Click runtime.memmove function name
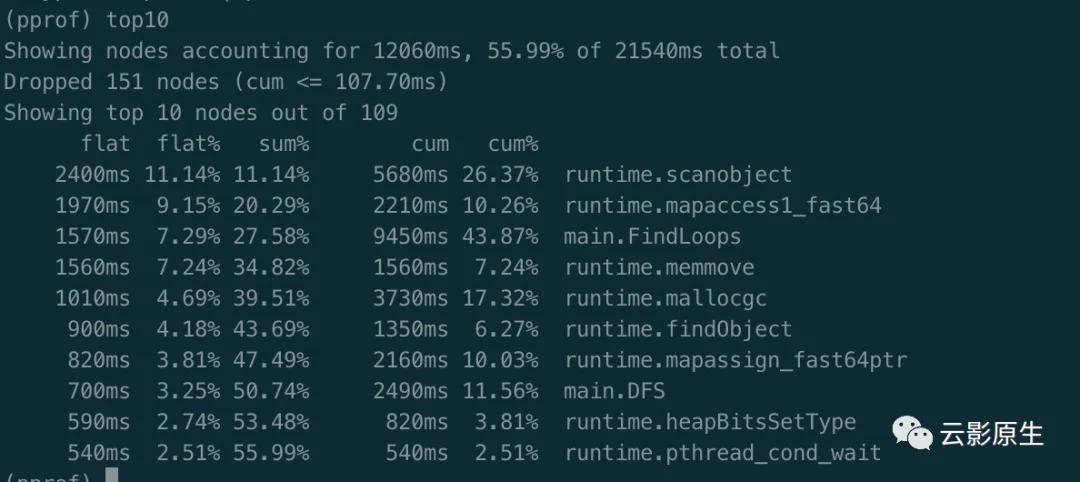 click(x=659, y=268)
